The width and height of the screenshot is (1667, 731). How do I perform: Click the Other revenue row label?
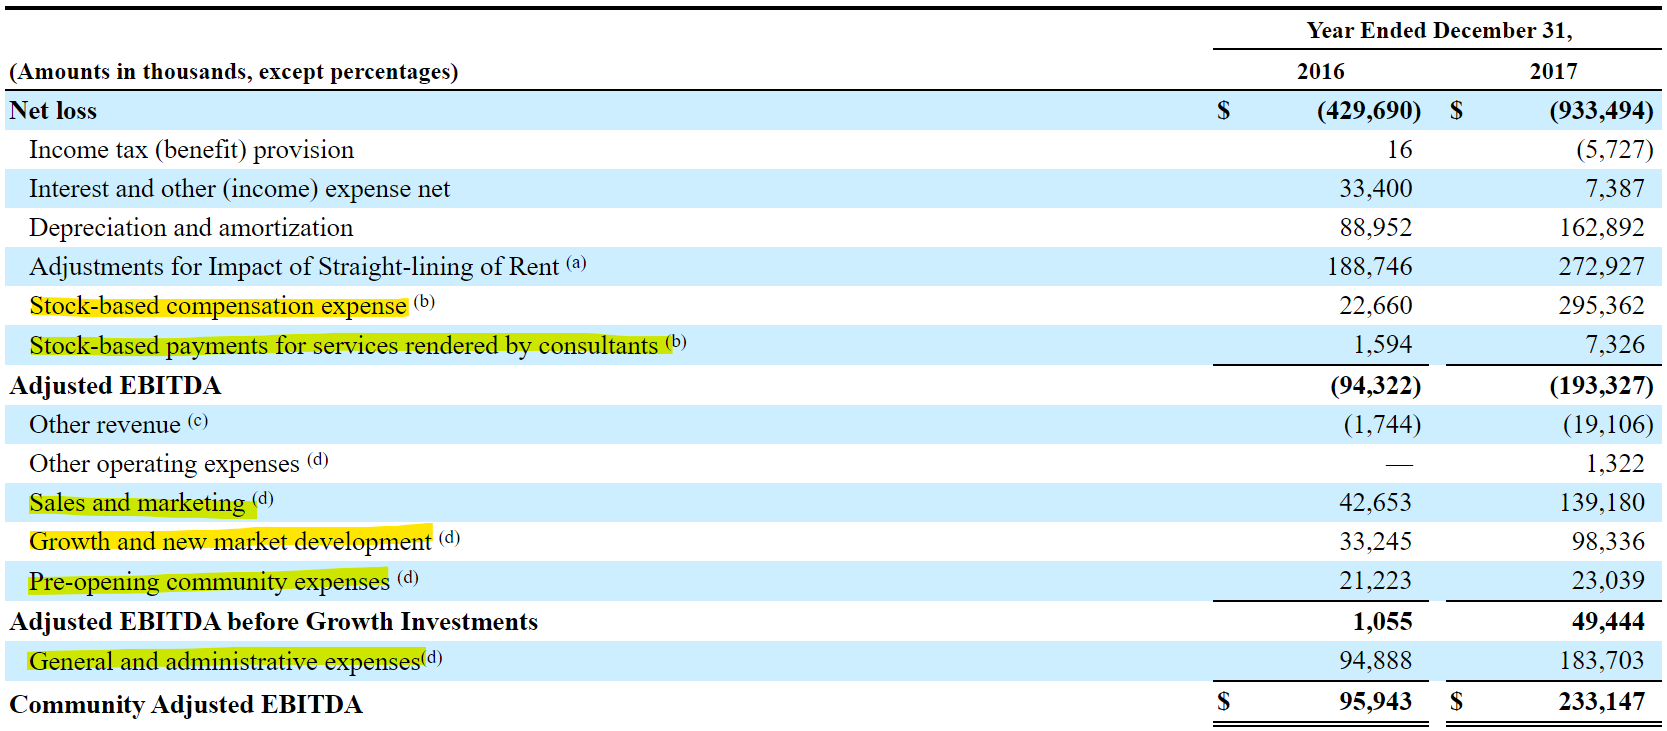pyautogui.click(x=105, y=425)
